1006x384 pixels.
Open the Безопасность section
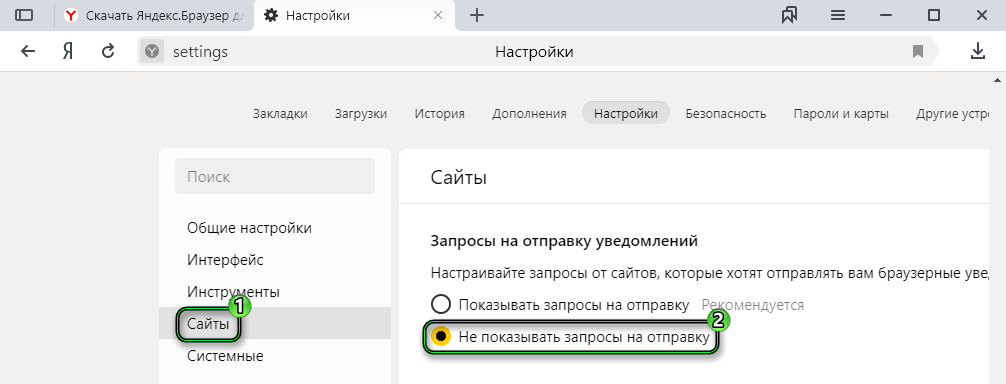click(x=726, y=114)
